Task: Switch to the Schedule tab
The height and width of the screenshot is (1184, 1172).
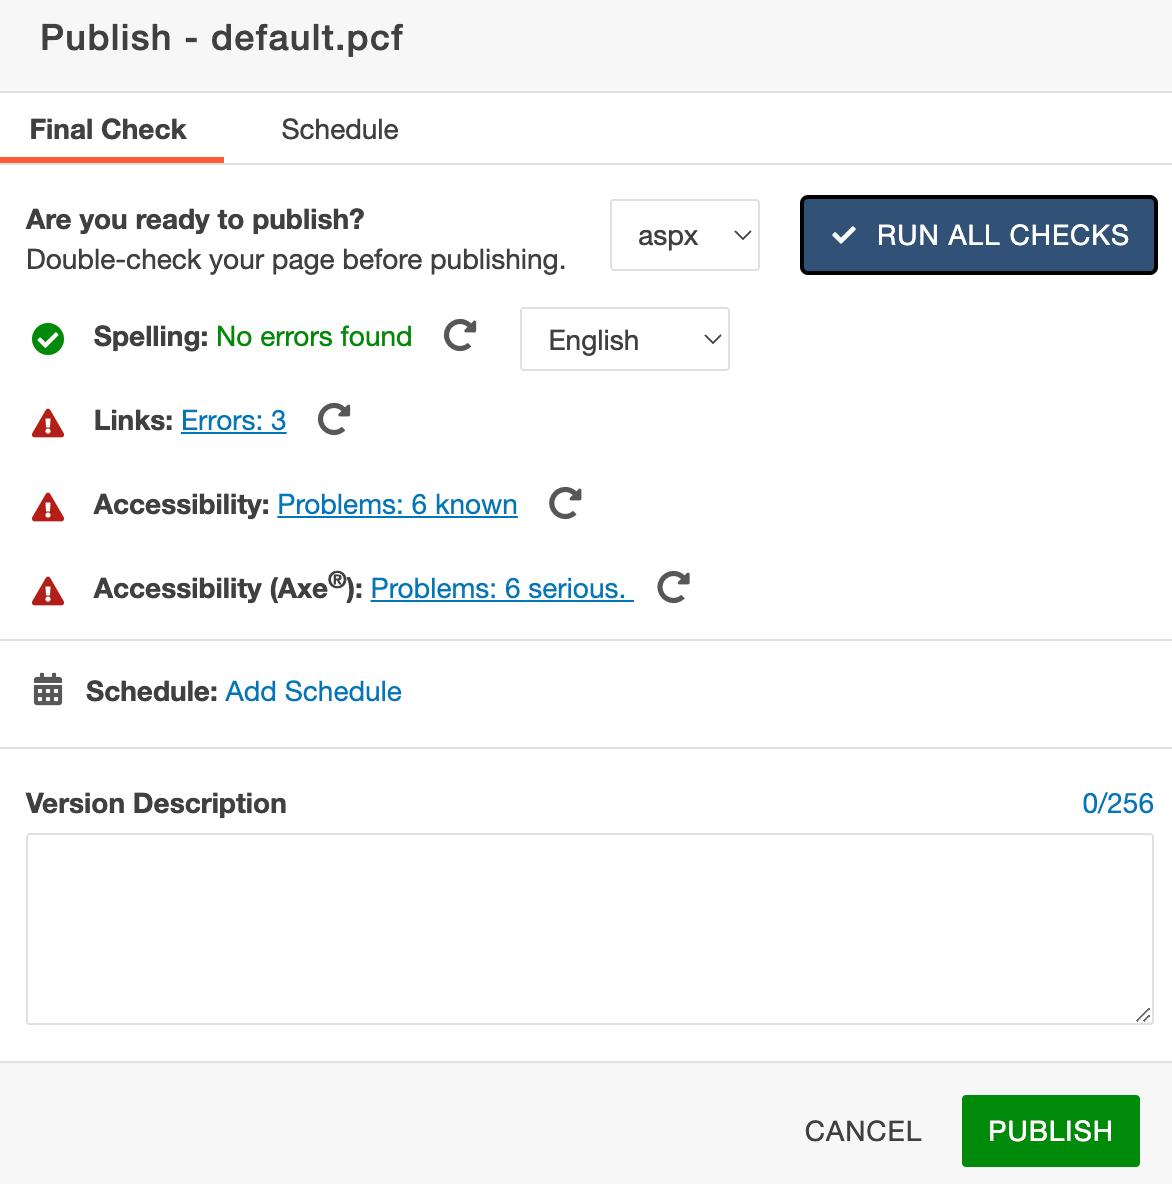Action: (340, 129)
